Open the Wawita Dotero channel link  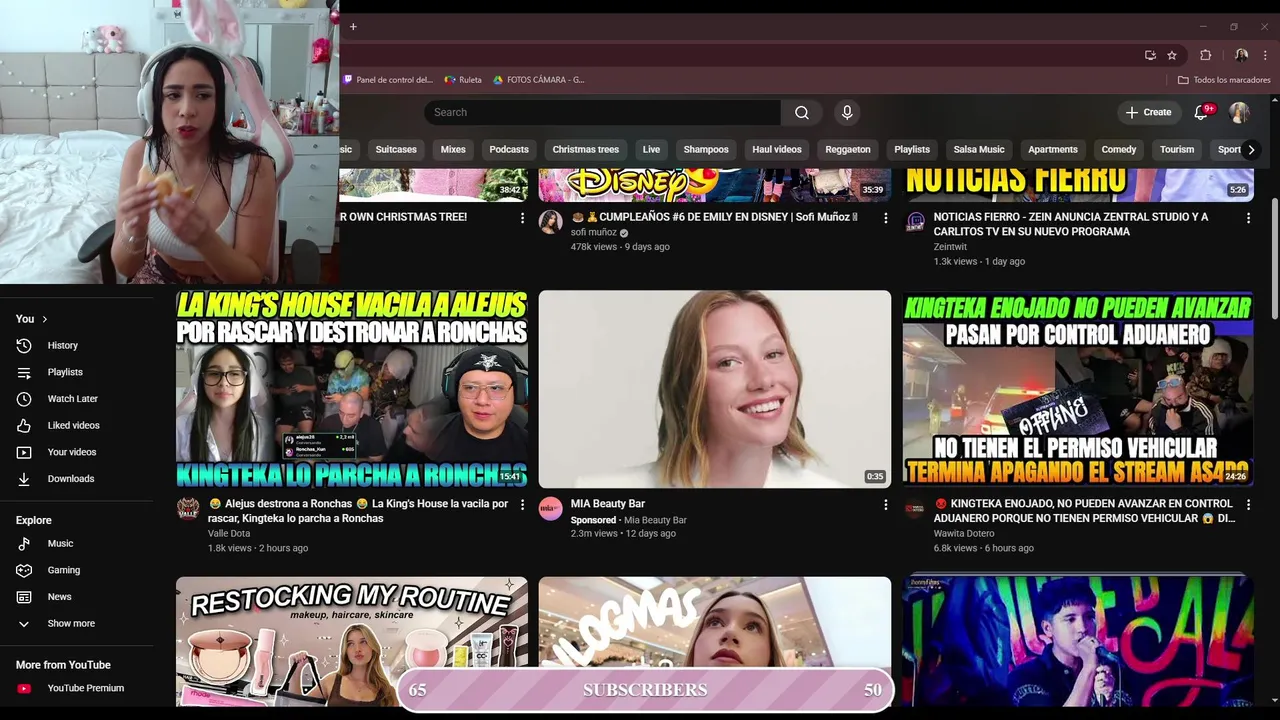(964, 533)
